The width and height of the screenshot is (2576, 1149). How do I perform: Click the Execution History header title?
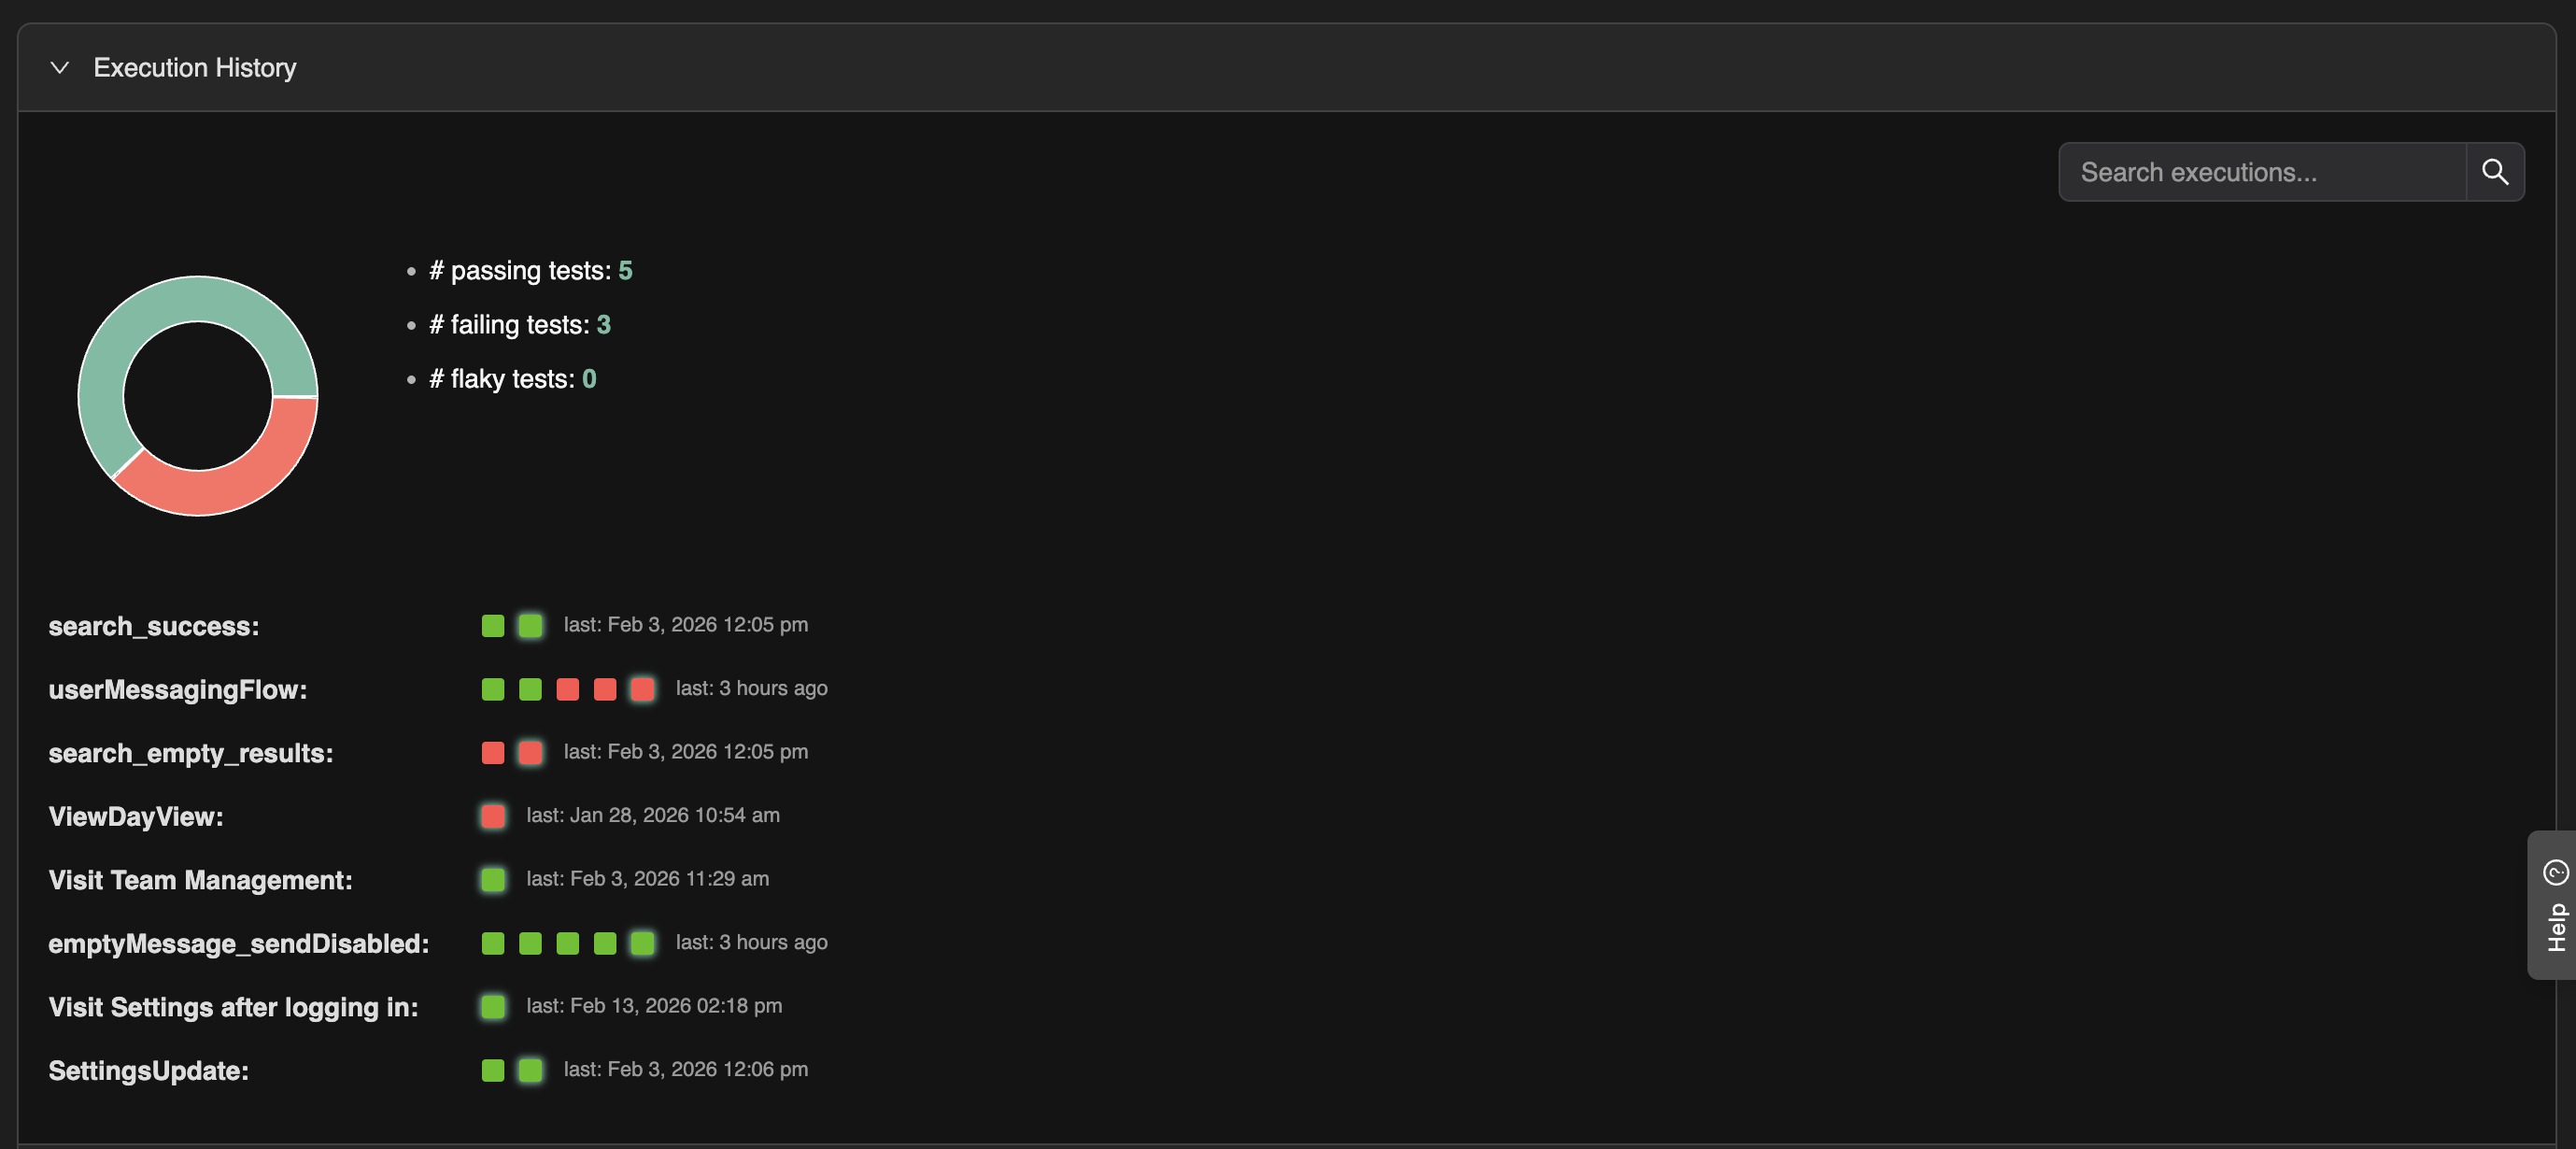point(194,67)
